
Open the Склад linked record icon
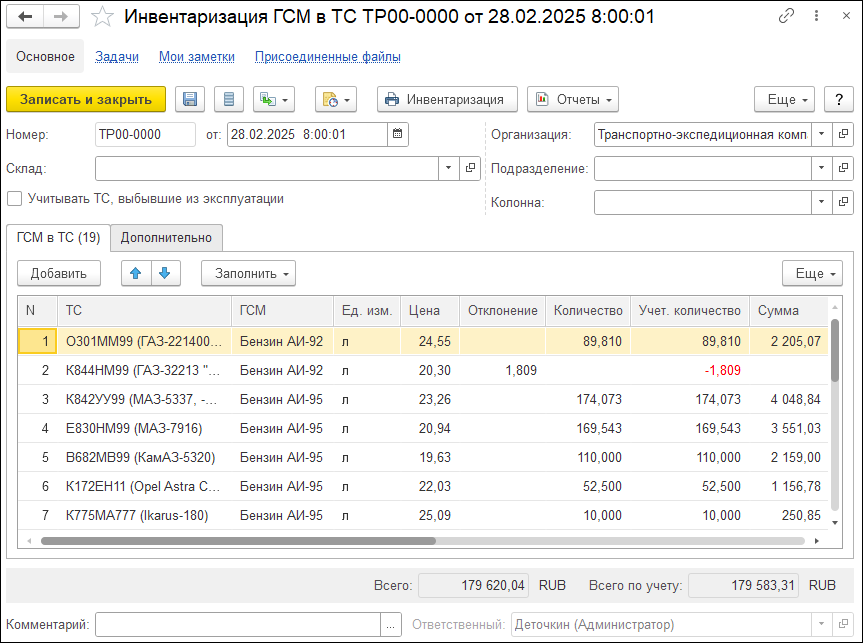[470, 168]
